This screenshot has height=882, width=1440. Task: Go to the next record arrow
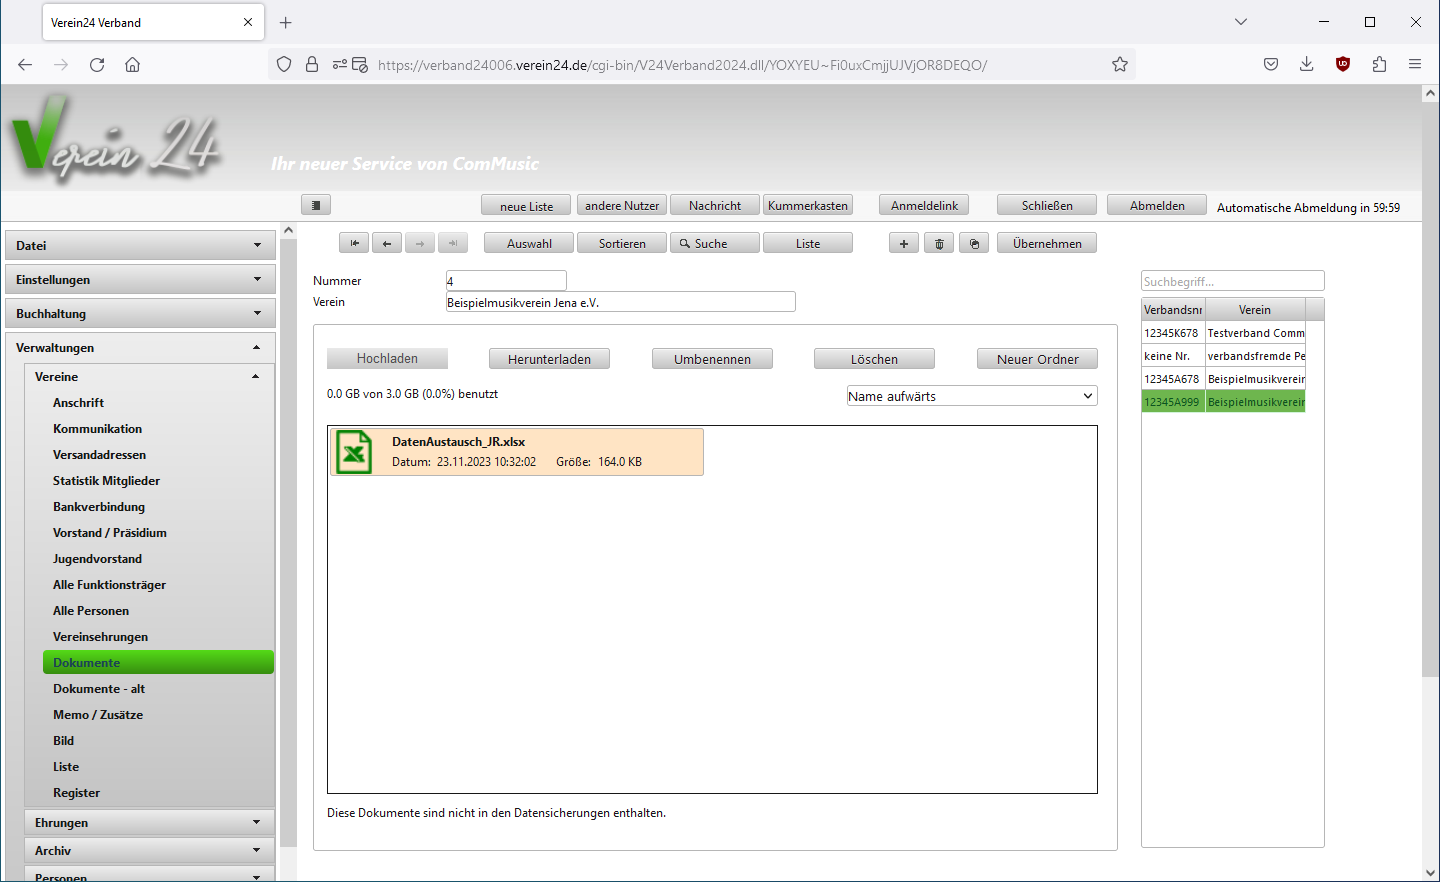(x=420, y=243)
